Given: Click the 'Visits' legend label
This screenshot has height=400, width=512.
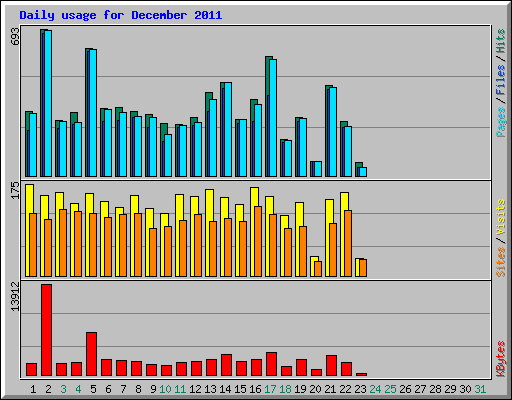Looking at the screenshot, I should [x=500, y=218].
